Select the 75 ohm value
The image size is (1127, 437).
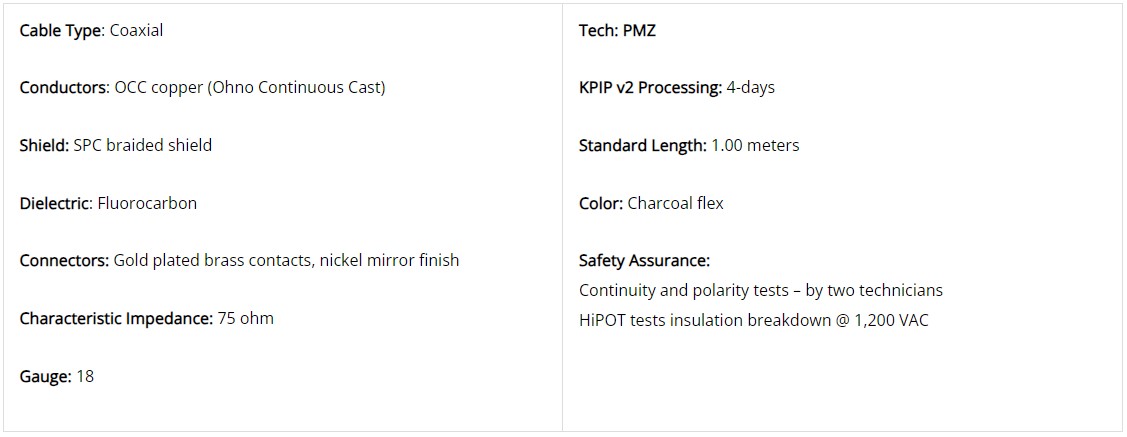coord(246,318)
